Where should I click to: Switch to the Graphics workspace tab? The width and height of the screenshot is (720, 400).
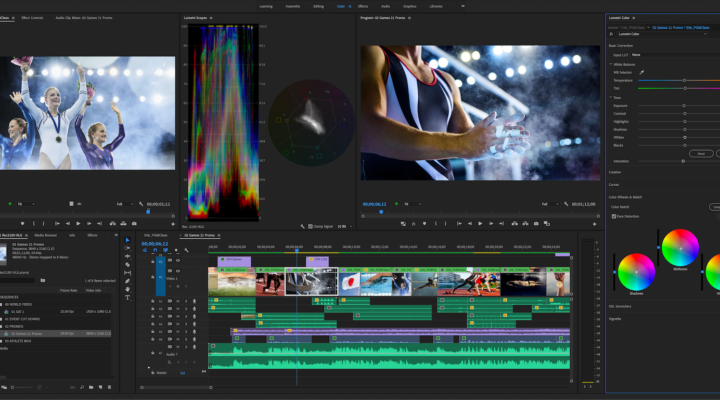410,6
